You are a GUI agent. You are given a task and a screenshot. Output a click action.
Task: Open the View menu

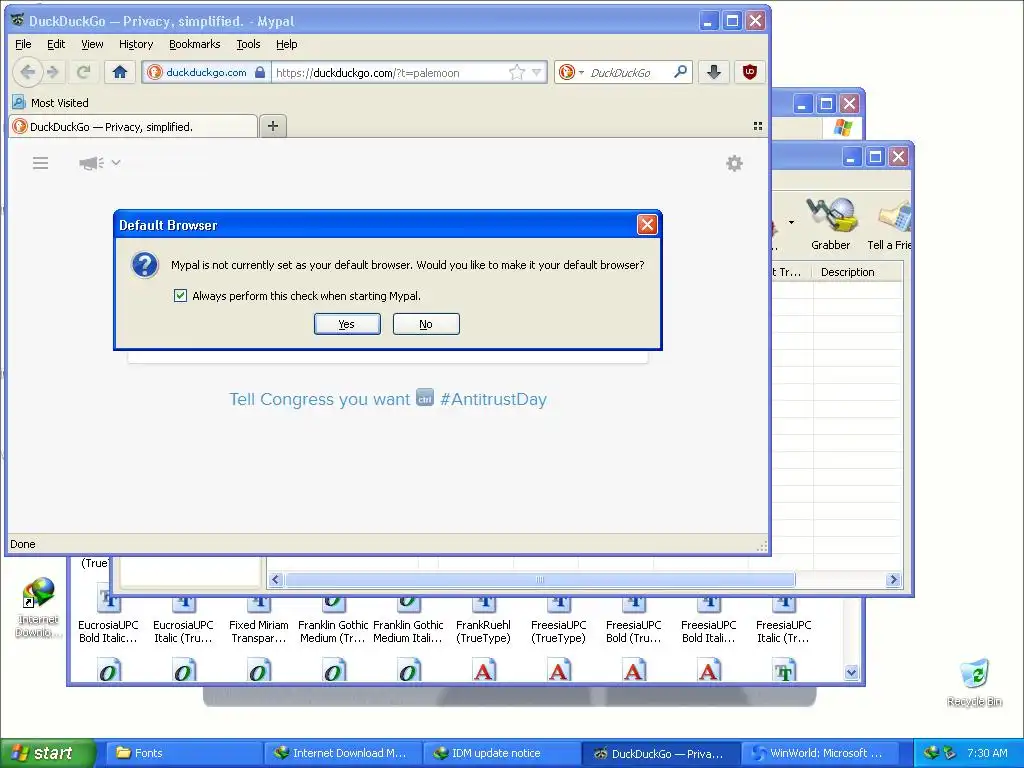click(92, 44)
